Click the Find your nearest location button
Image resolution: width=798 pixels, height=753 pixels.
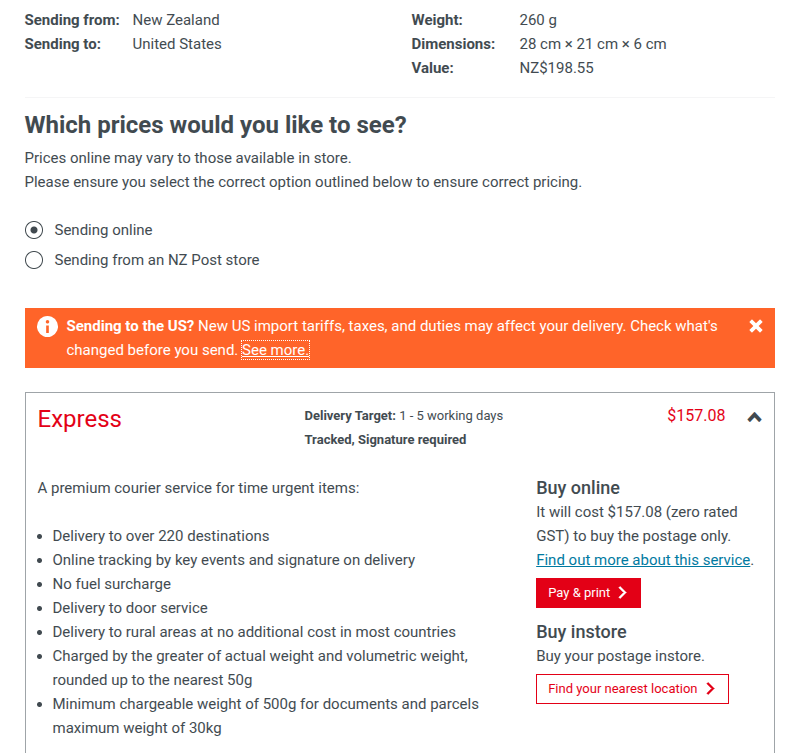tap(632, 689)
